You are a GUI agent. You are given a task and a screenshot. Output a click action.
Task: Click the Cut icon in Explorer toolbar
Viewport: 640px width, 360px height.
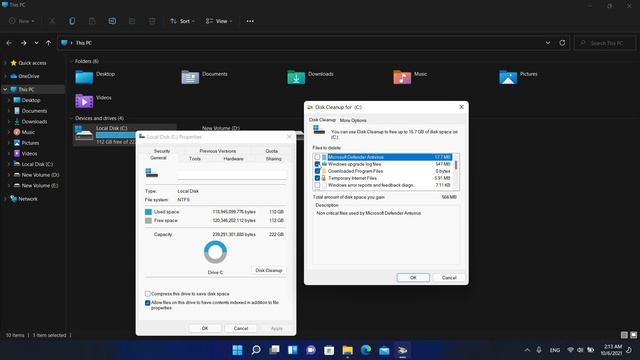[x=52, y=21]
